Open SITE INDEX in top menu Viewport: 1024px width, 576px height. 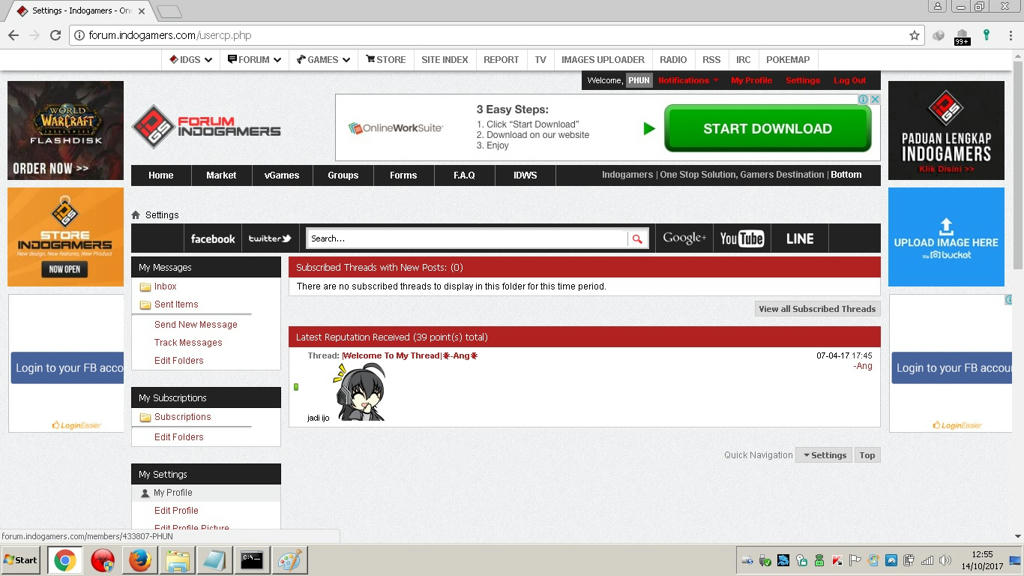tap(445, 59)
